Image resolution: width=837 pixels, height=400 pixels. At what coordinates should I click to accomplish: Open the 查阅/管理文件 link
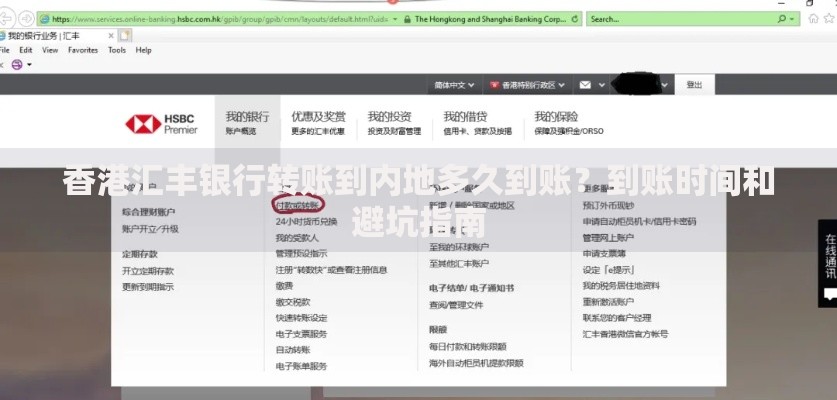click(456, 305)
